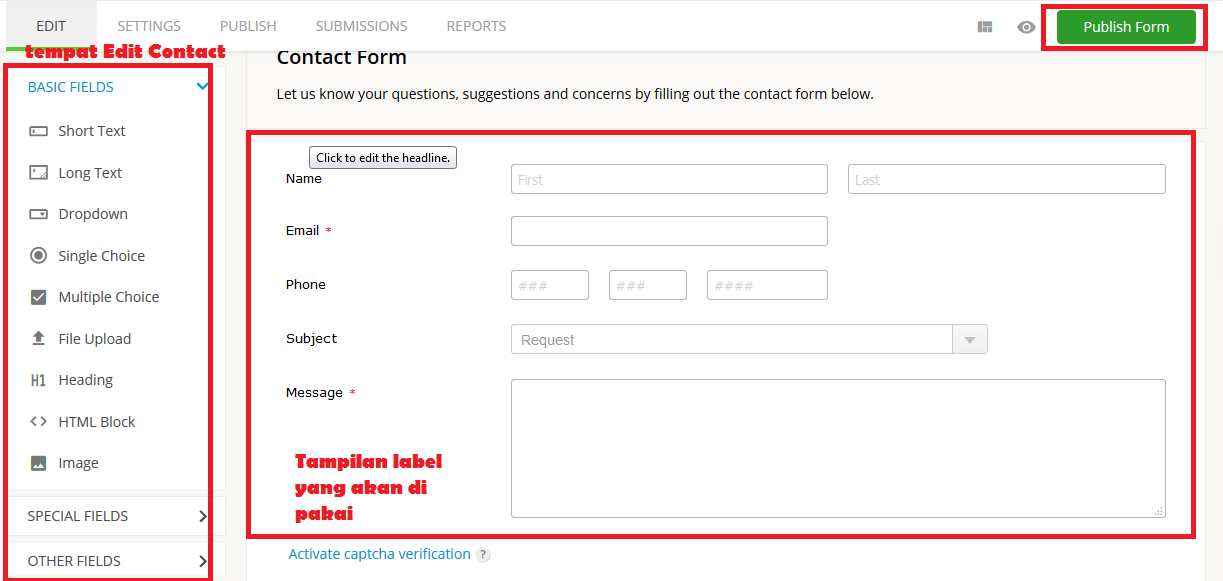Open the SUBMISSIONS tab
1223x581 pixels.
361,25
